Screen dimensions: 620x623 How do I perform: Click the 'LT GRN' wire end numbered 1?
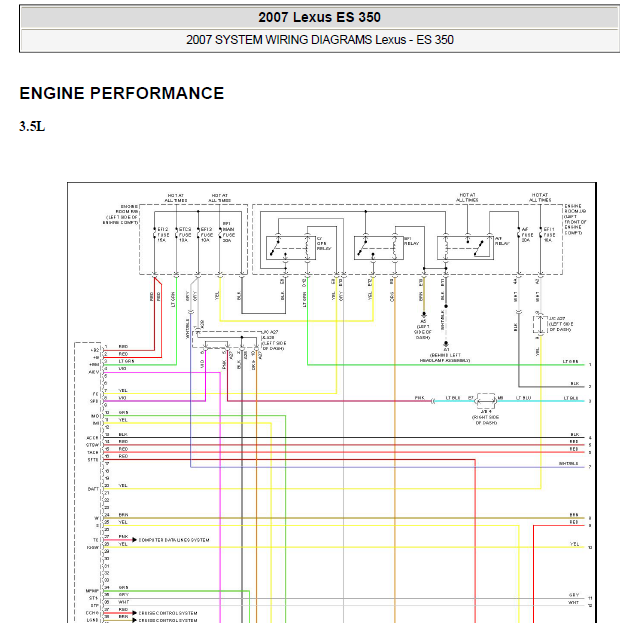[x=570, y=362]
